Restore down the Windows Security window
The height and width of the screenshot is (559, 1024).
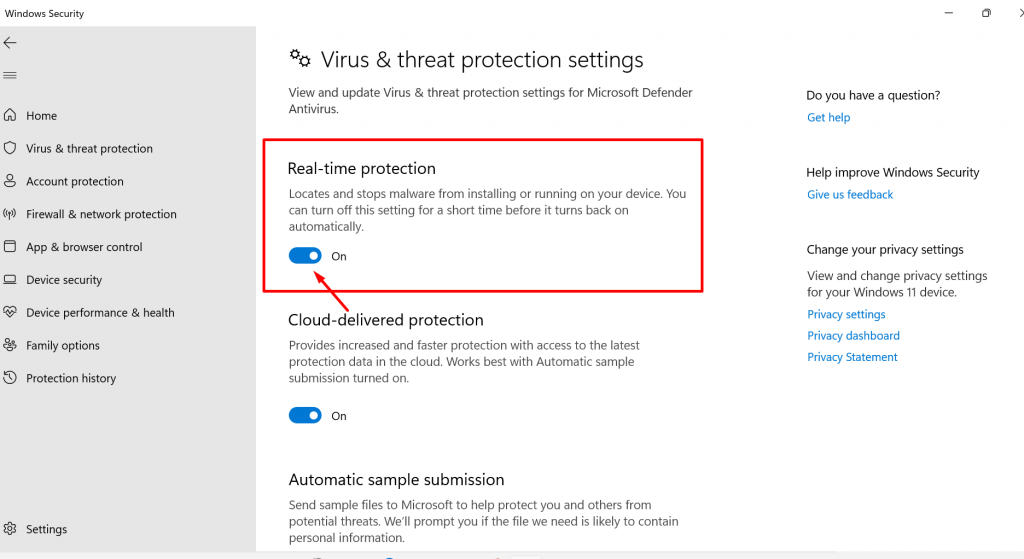click(986, 13)
